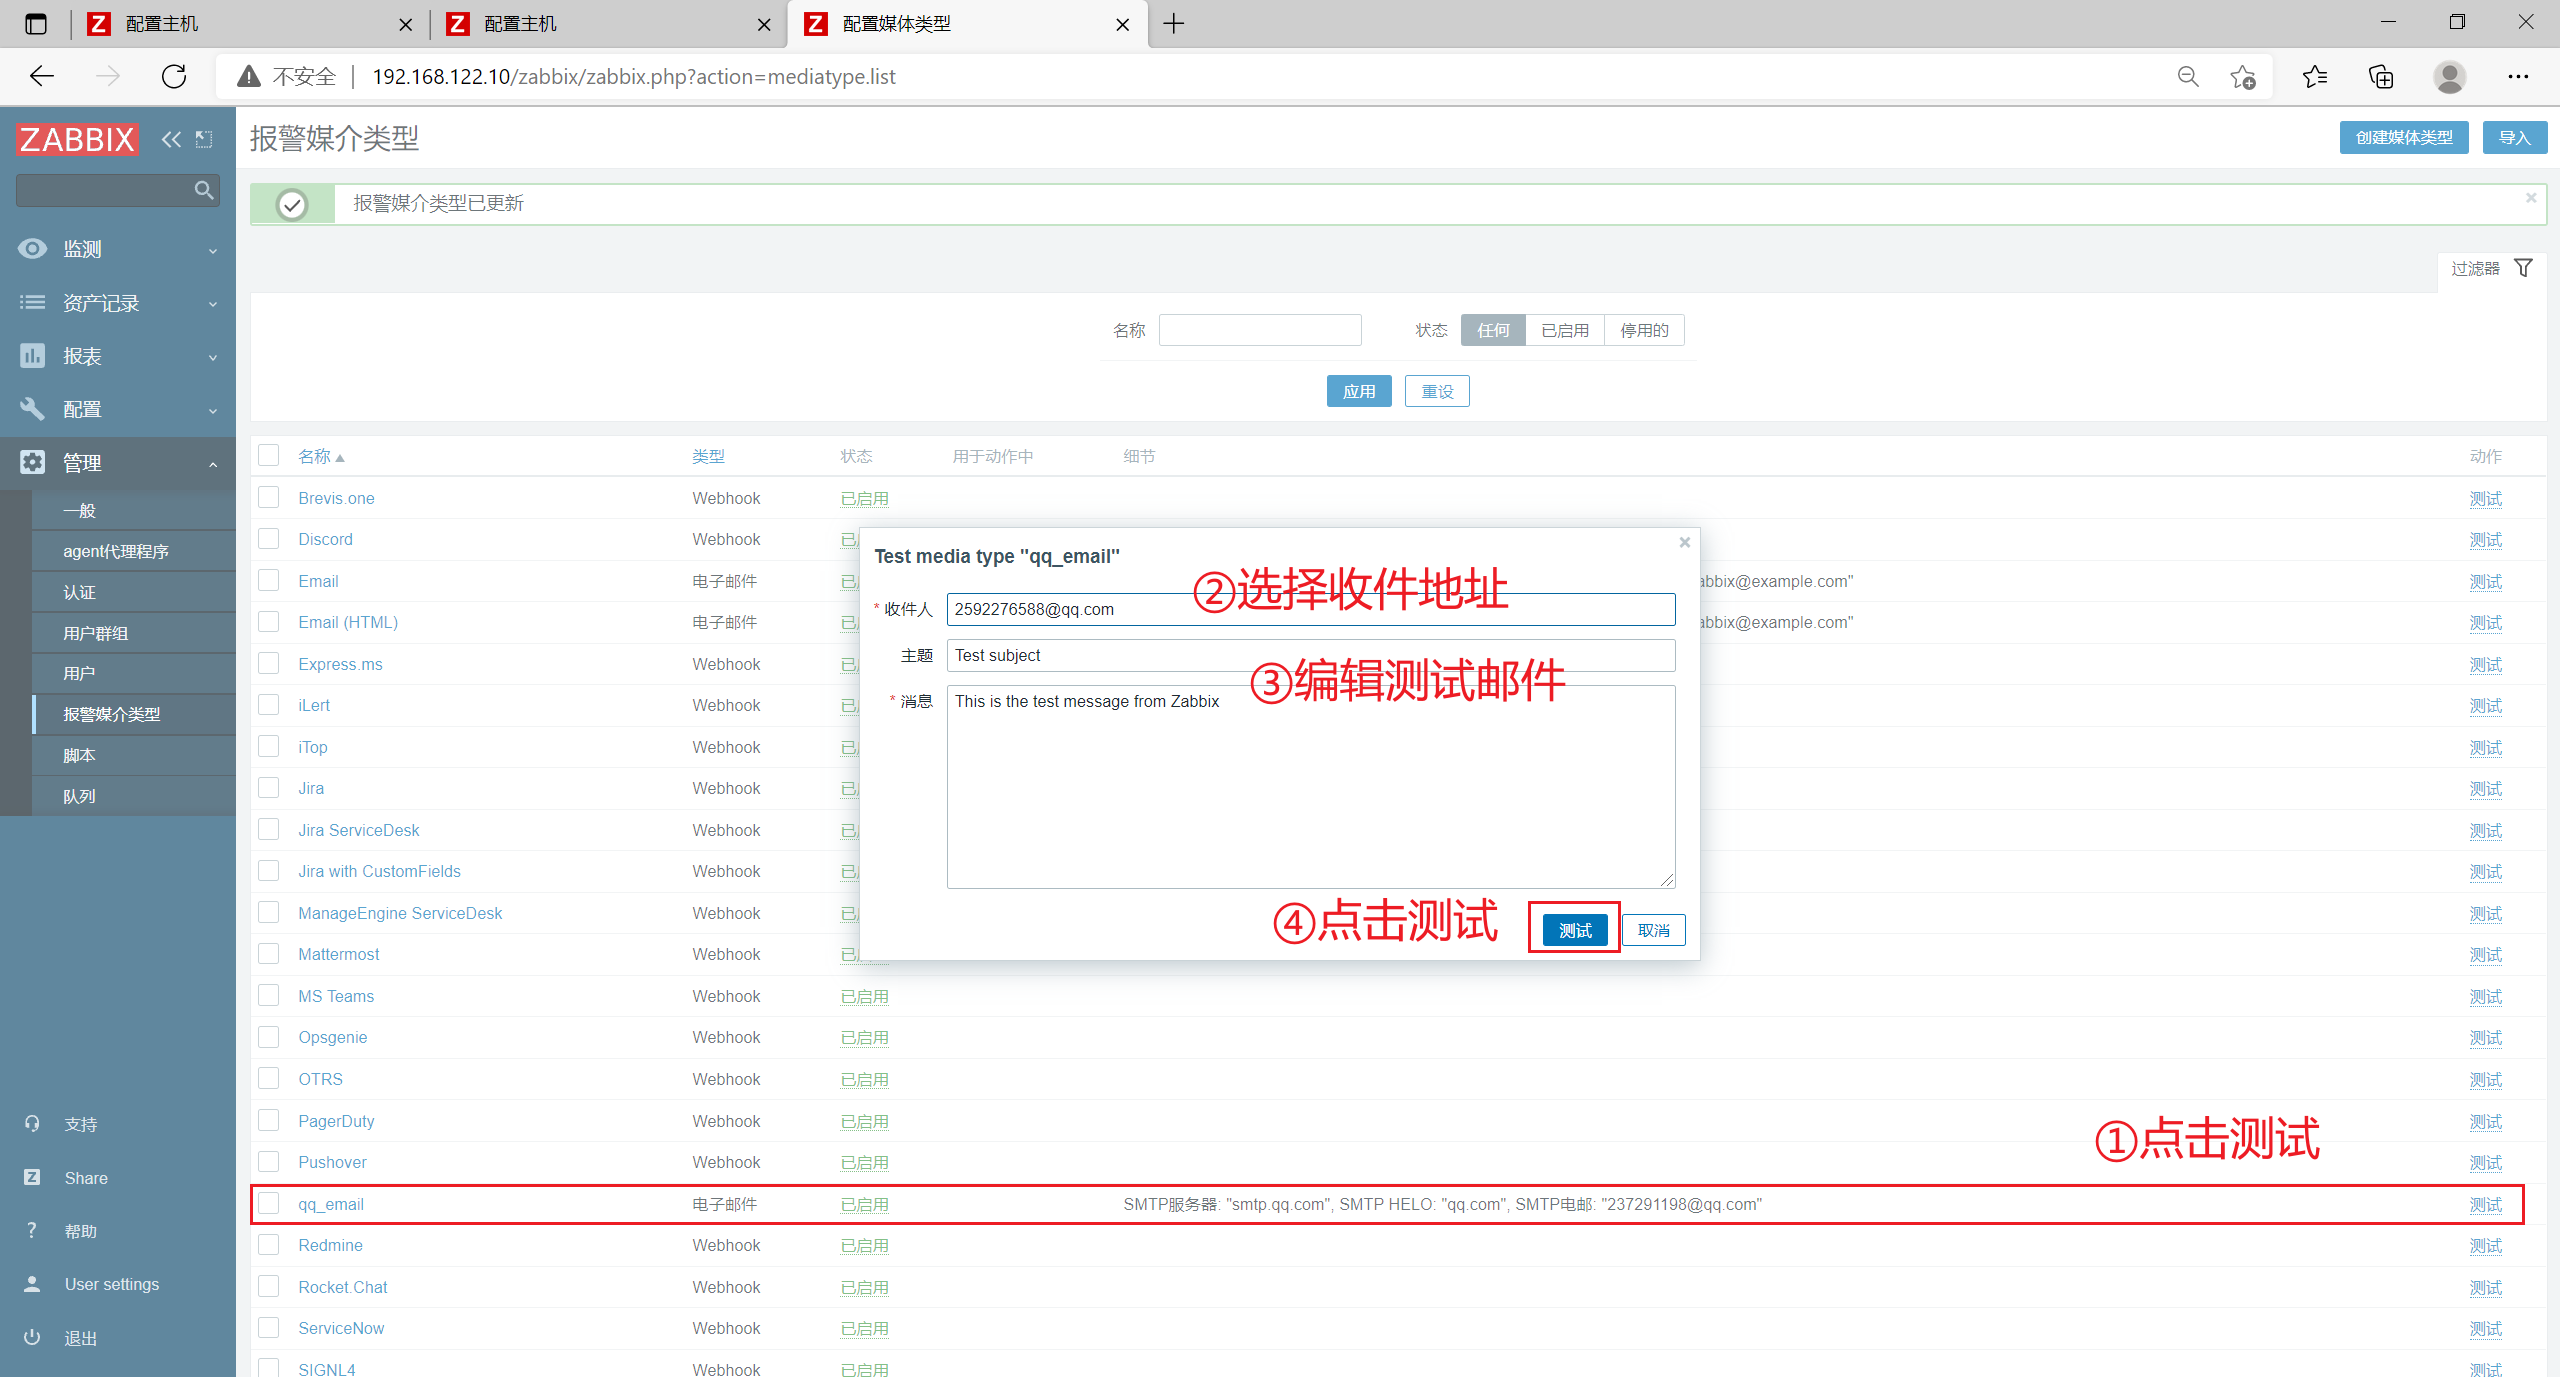Expand the 配置 configuration menu

tap(118, 409)
